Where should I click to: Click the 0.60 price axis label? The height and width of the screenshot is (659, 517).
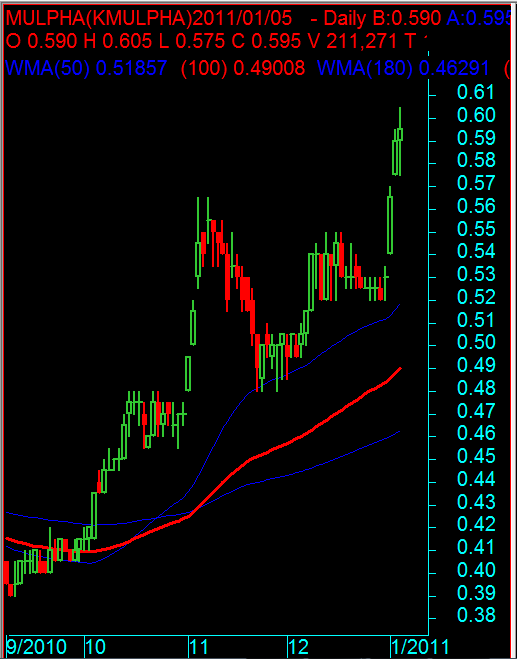click(x=476, y=115)
